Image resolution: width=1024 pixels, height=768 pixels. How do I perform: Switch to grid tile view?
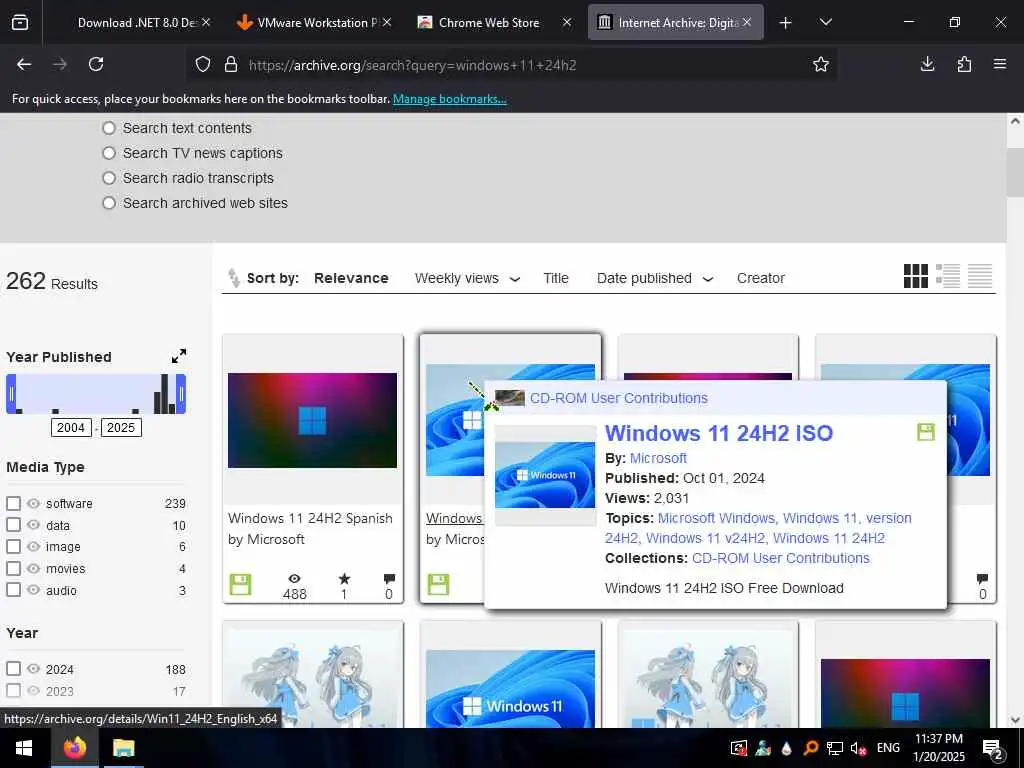916,276
